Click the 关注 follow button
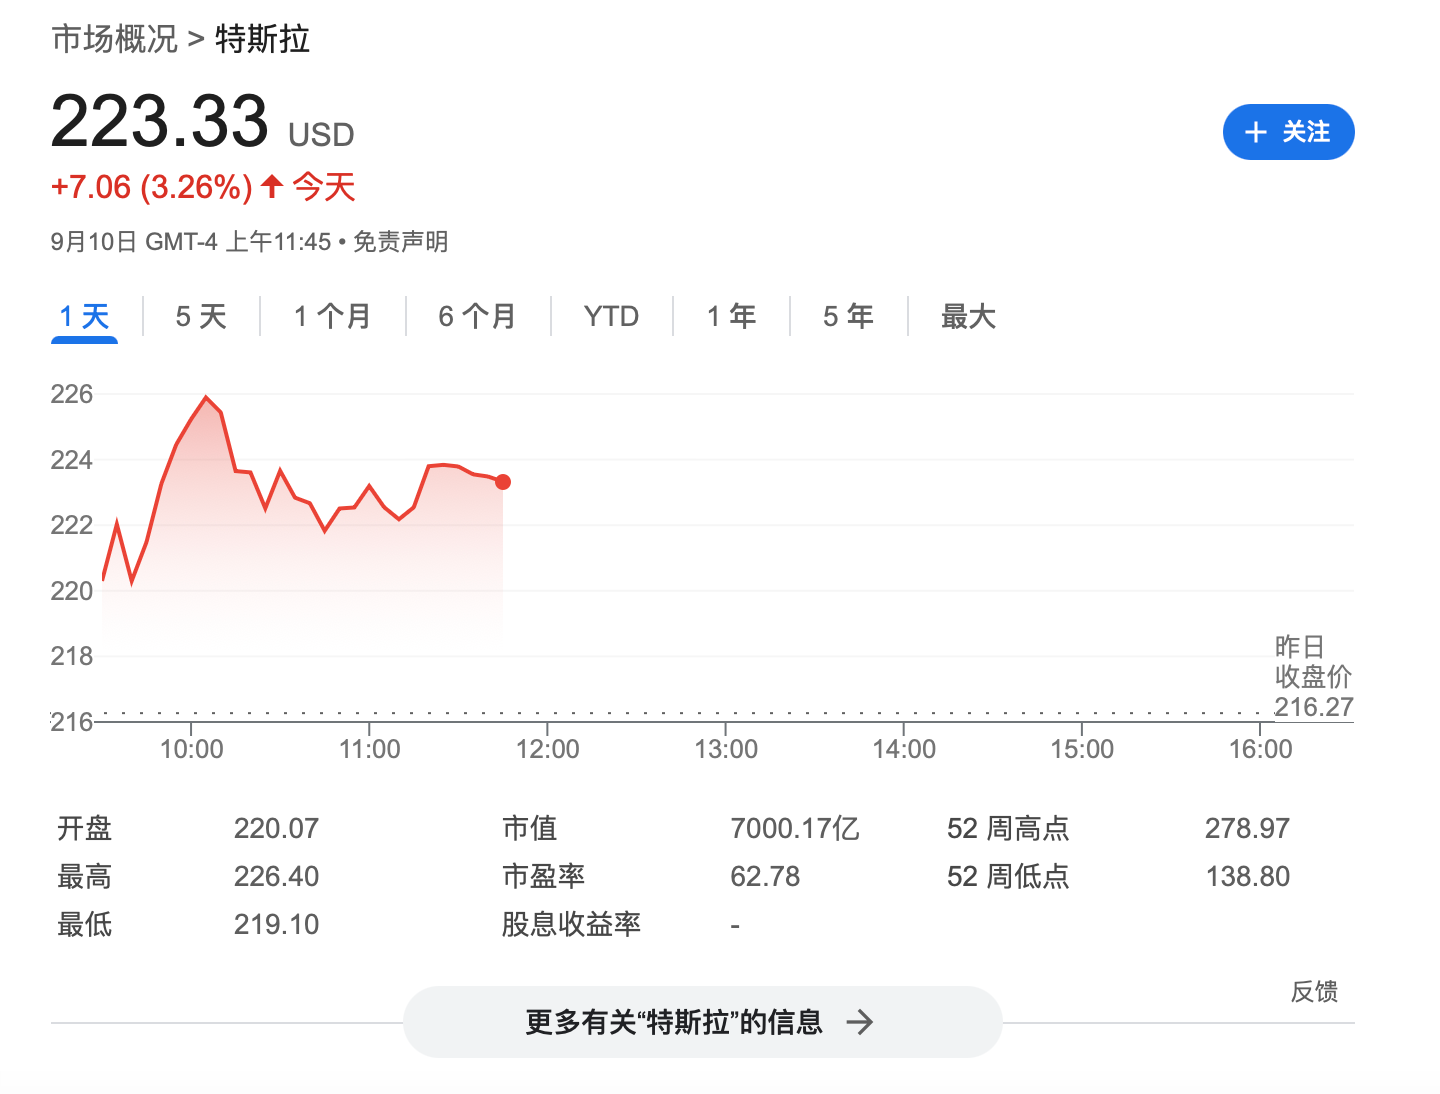Image resolution: width=1440 pixels, height=1094 pixels. [1288, 132]
